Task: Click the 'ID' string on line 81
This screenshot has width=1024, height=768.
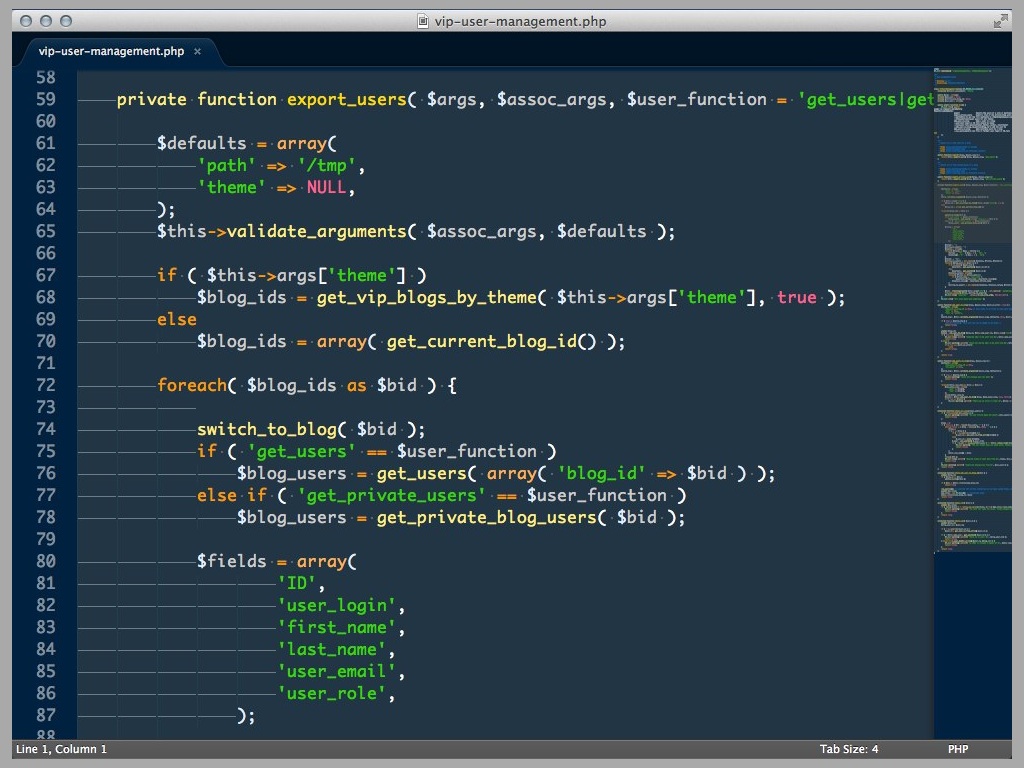Action: coord(297,583)
